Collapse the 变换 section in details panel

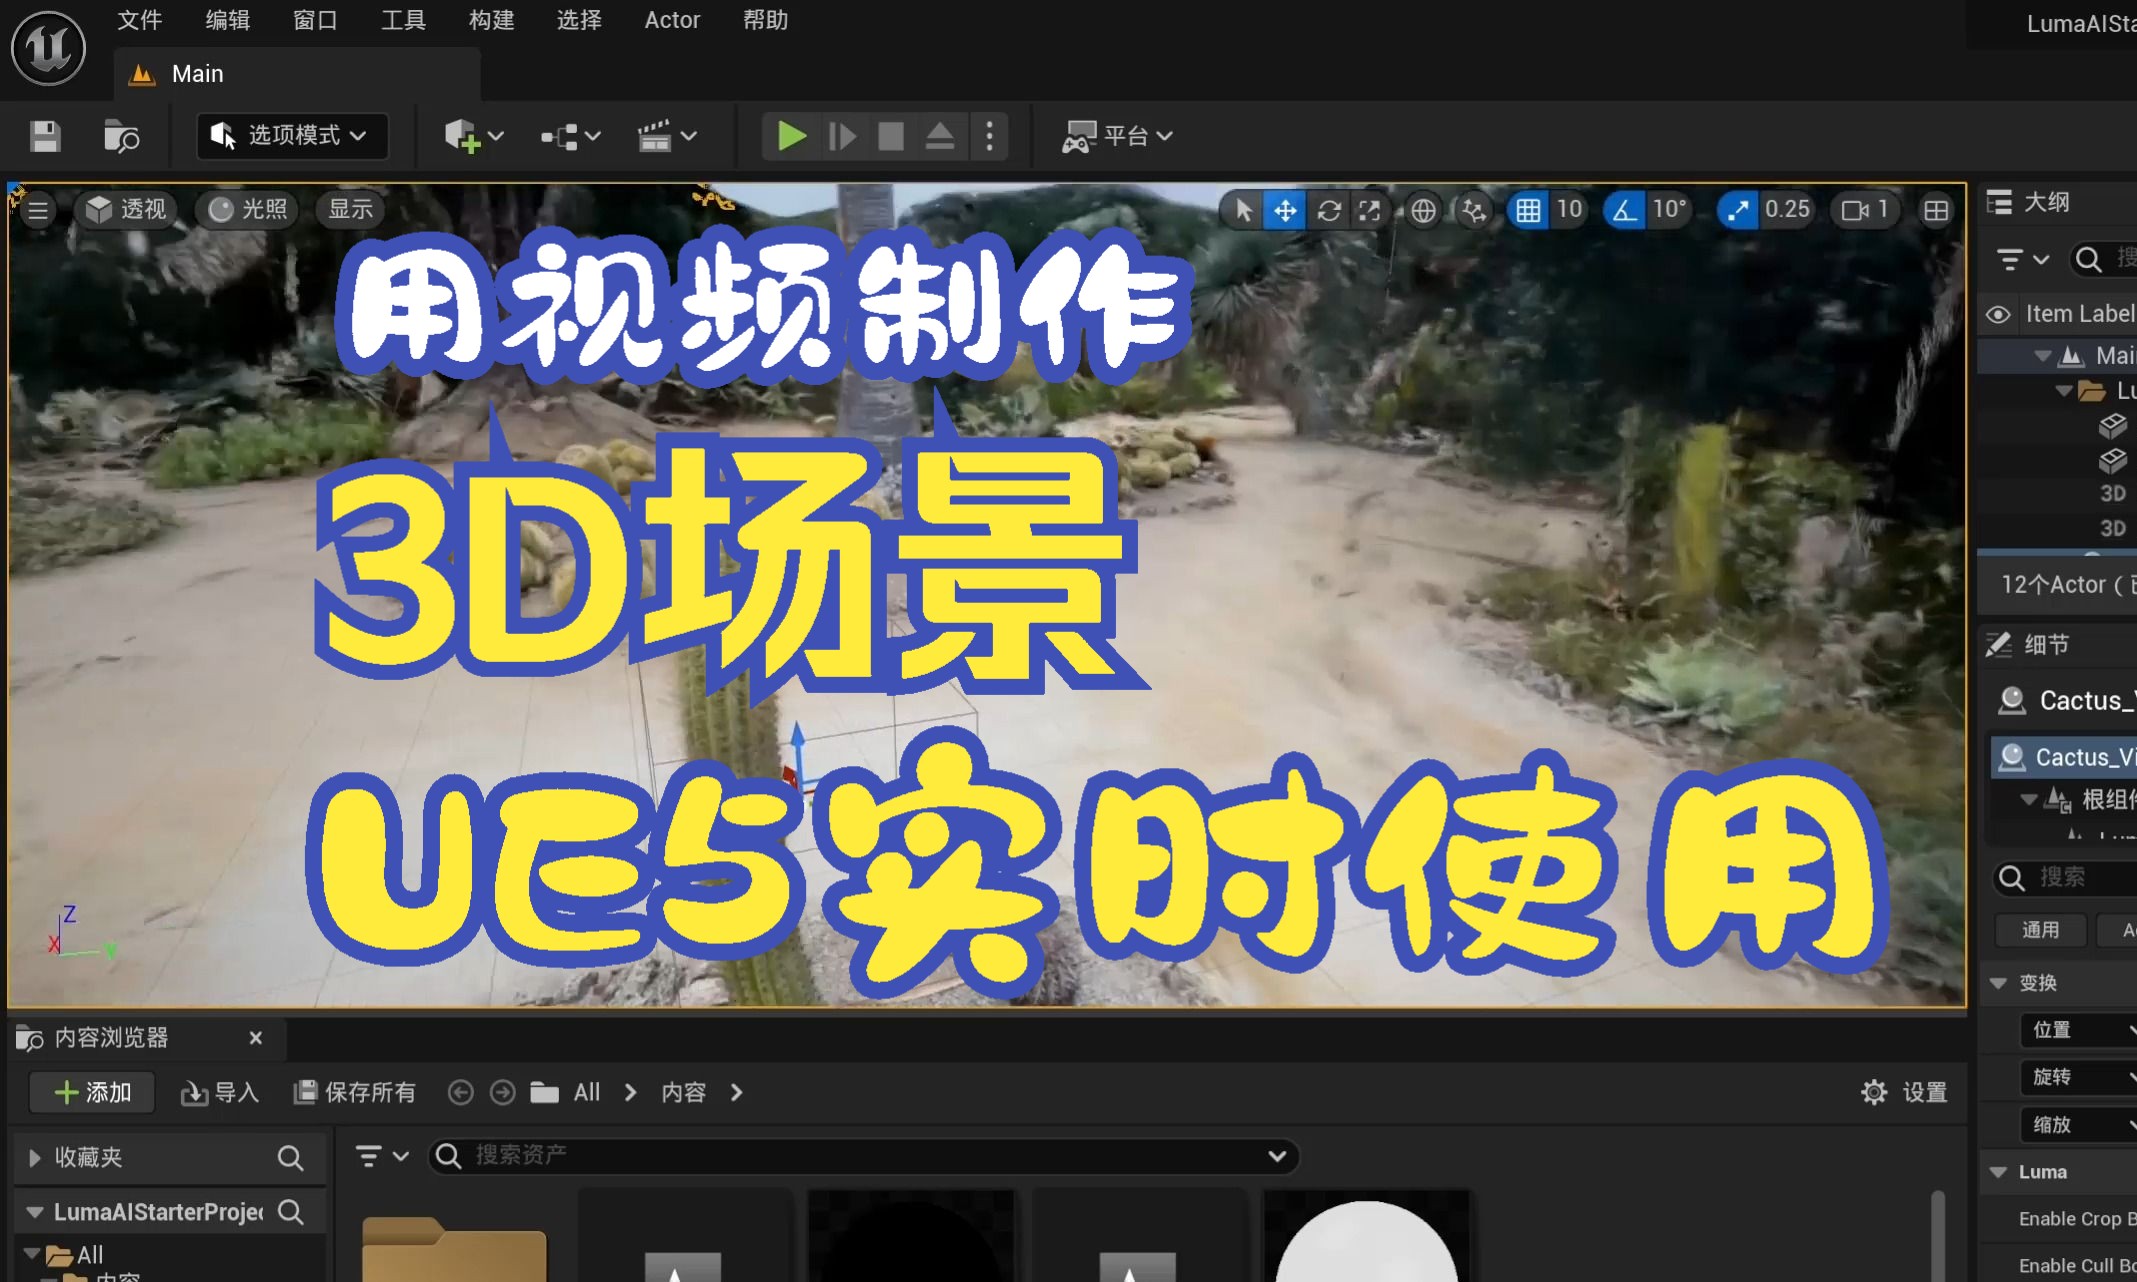[x=2000, y=983]
